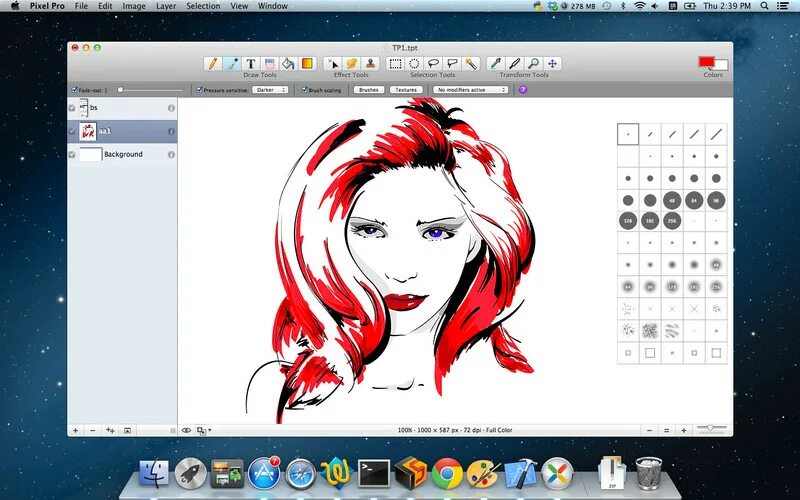Screen dimensions: 800x500
Task: Uncheck visibility of the Background layer
Action: click(x=72, y=154)
